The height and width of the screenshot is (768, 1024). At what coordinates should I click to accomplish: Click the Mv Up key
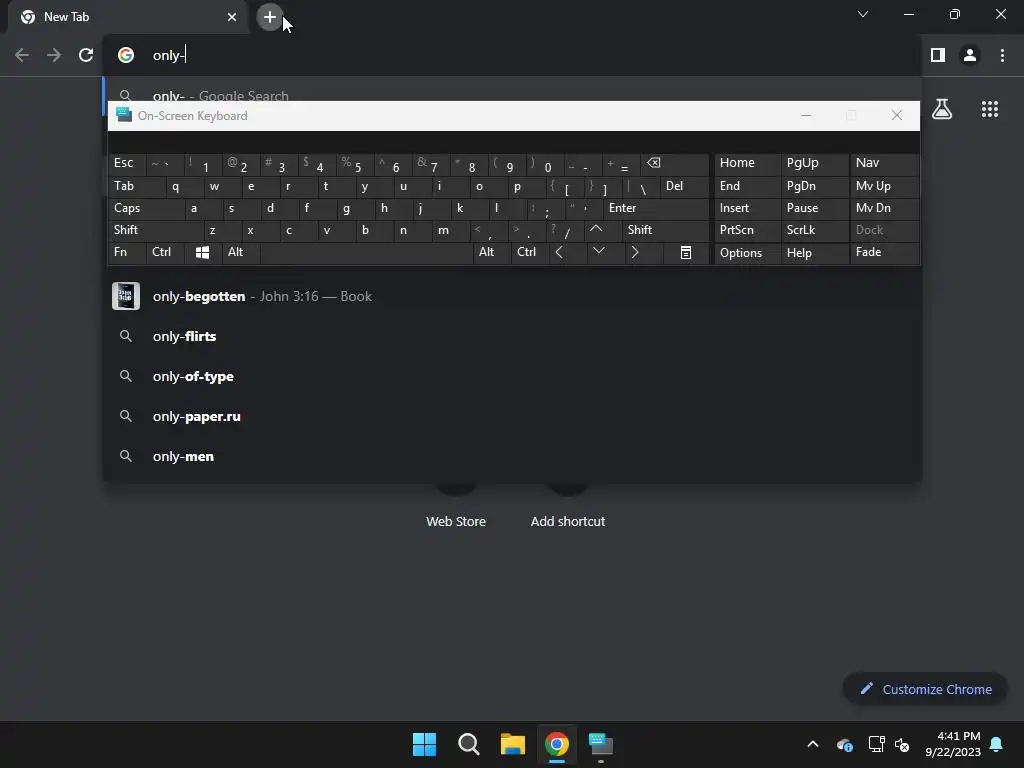[884, 186]
